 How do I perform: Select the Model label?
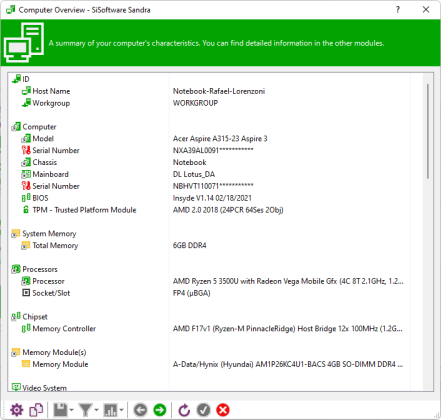click(43, 138)
